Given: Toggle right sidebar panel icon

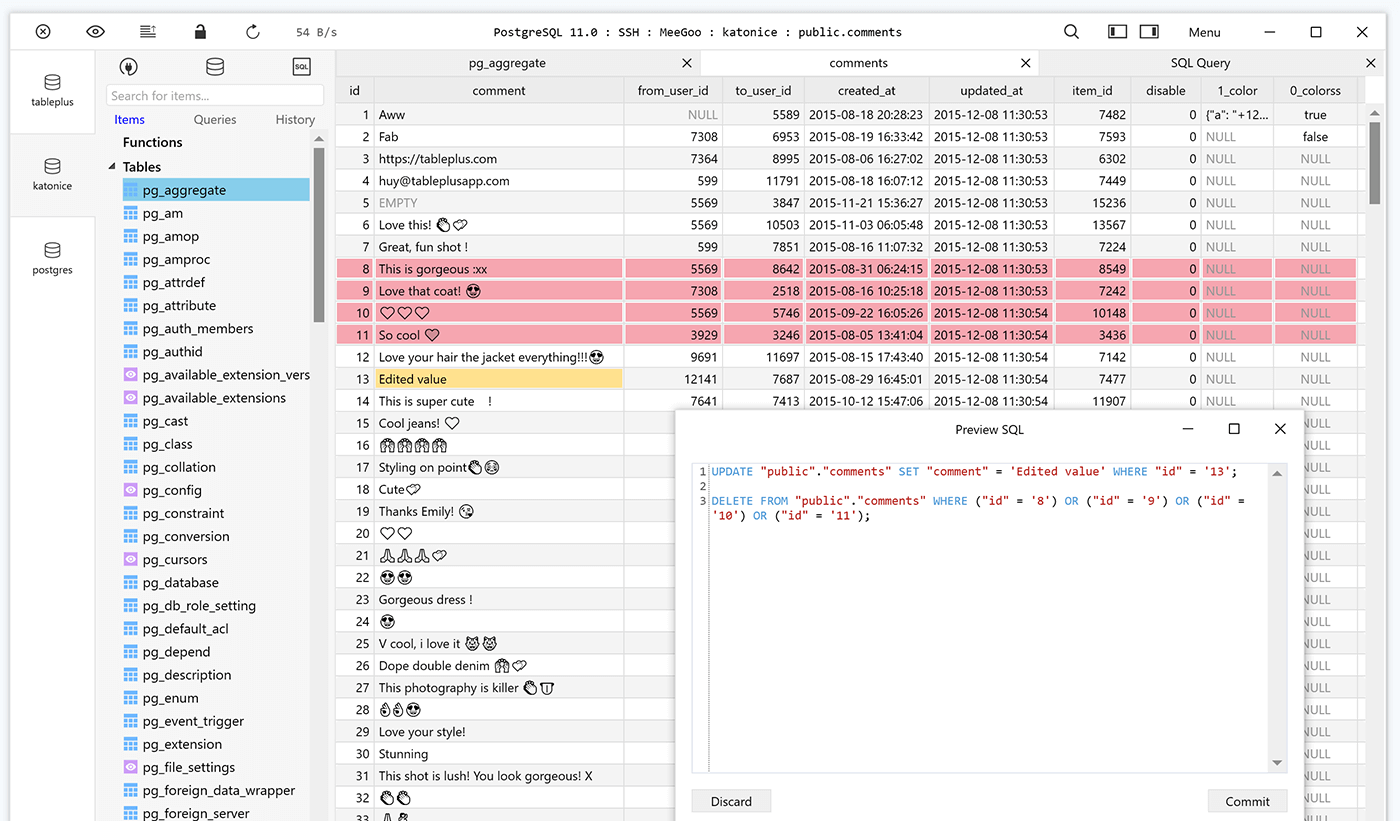Looking at the screenshot, I should pyautogui.click(x=1149, y=32).
